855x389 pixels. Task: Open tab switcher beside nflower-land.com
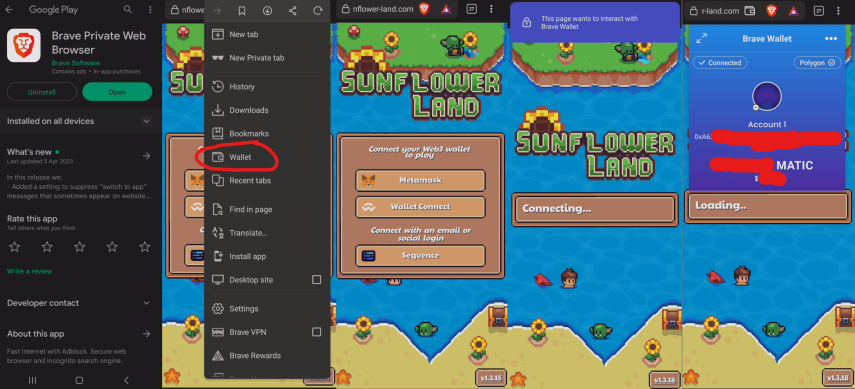point(472,9)
